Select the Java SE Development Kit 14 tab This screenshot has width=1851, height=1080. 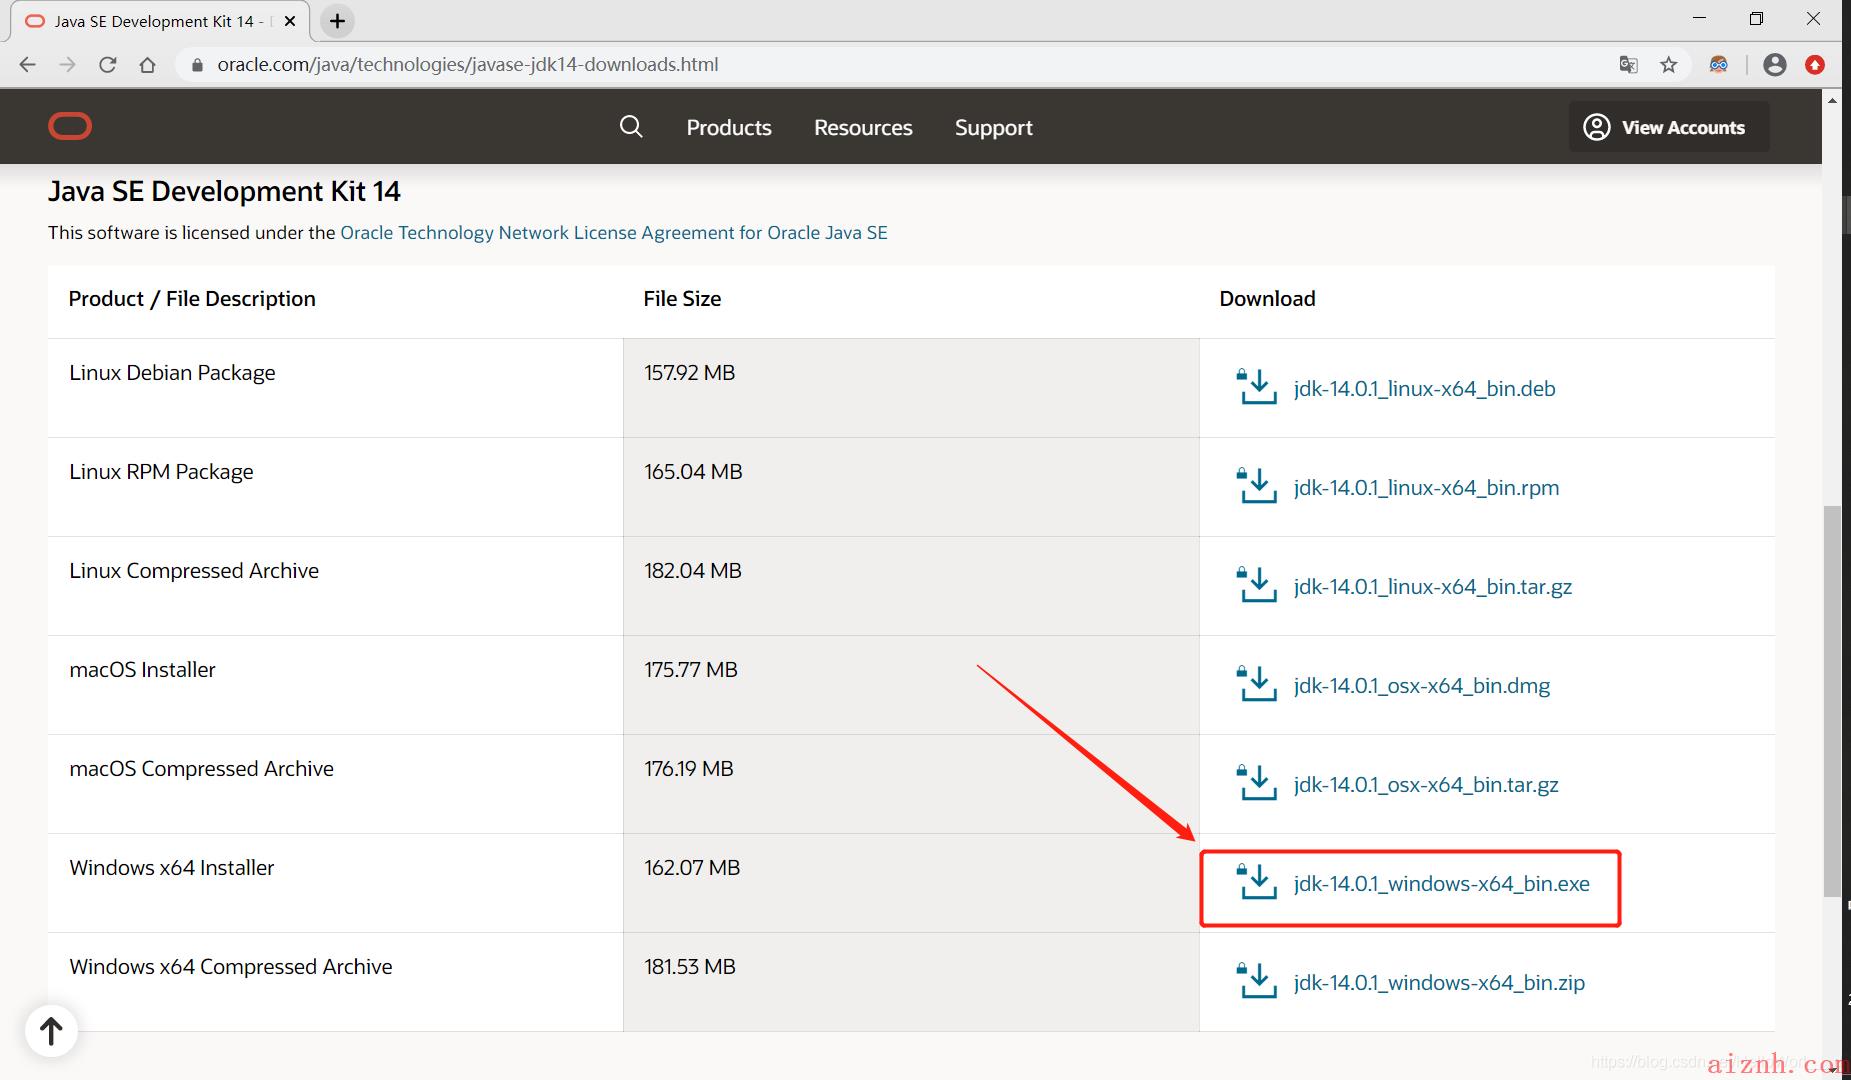point(160,21)
